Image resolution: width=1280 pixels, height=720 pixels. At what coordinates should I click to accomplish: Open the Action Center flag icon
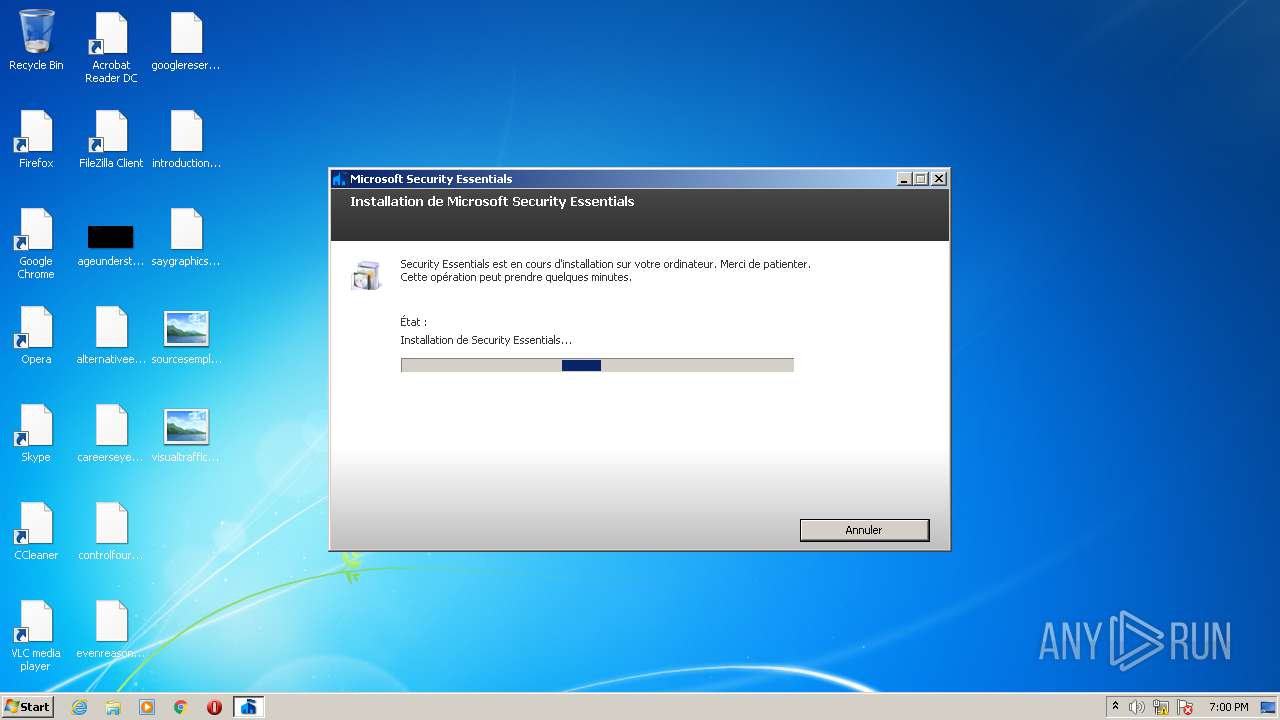[x=1184, y=707]
